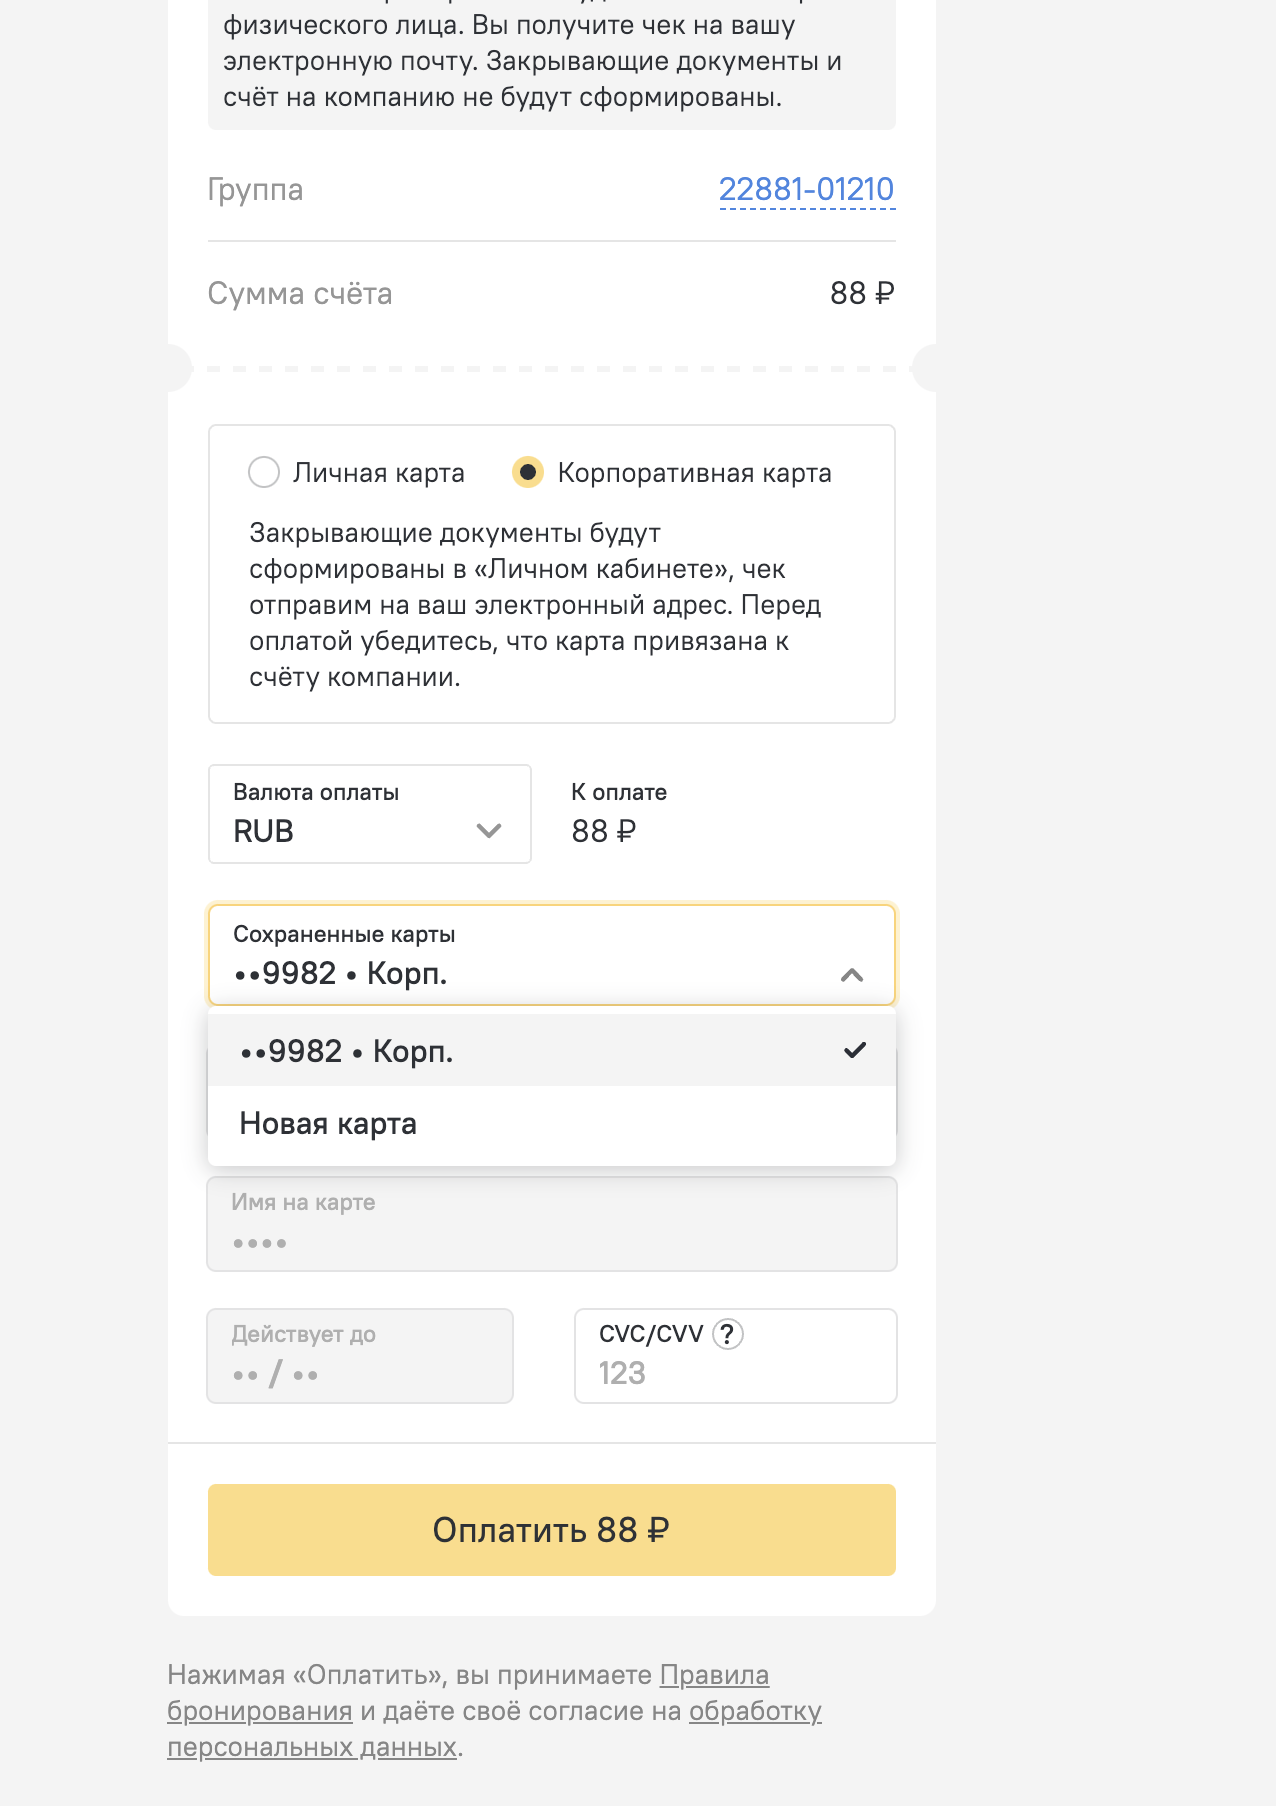This screenshot has height=1806, width=1276.
Task: Click the CVC/CVV question mark help icon
Action: point(728,1334)
